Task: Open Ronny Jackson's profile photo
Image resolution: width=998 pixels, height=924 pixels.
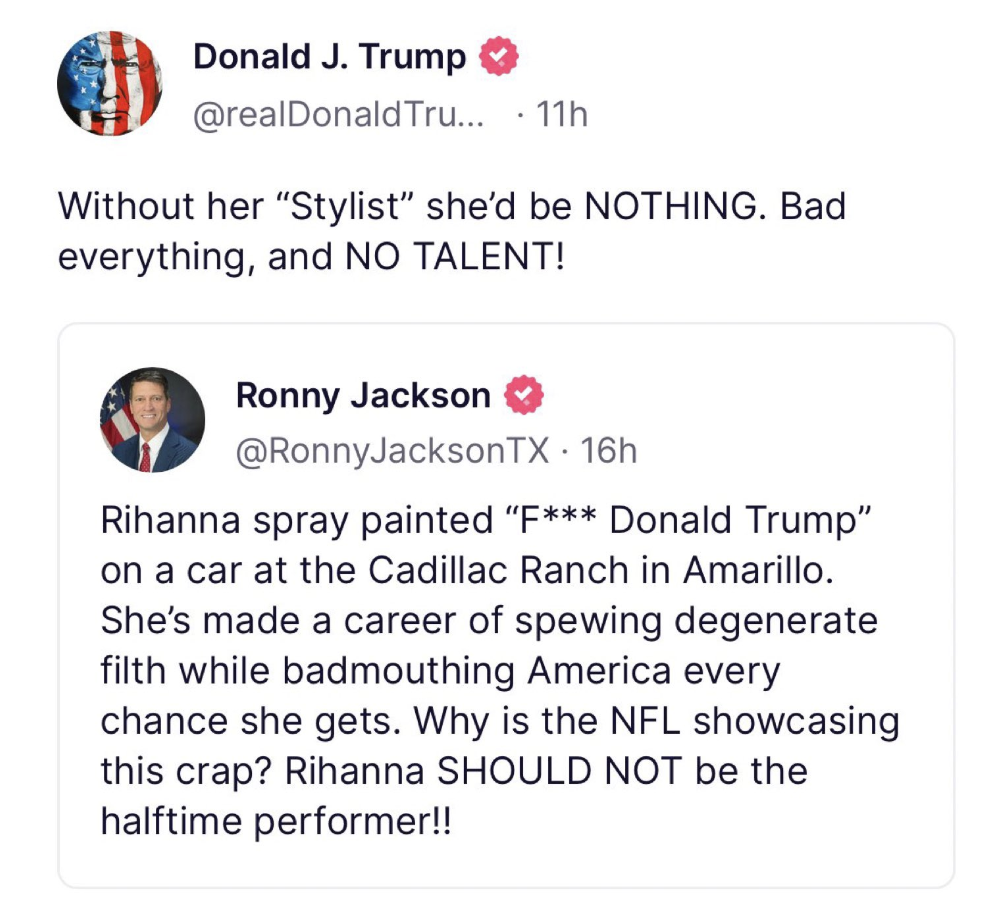Action: [x=152, y=420]
